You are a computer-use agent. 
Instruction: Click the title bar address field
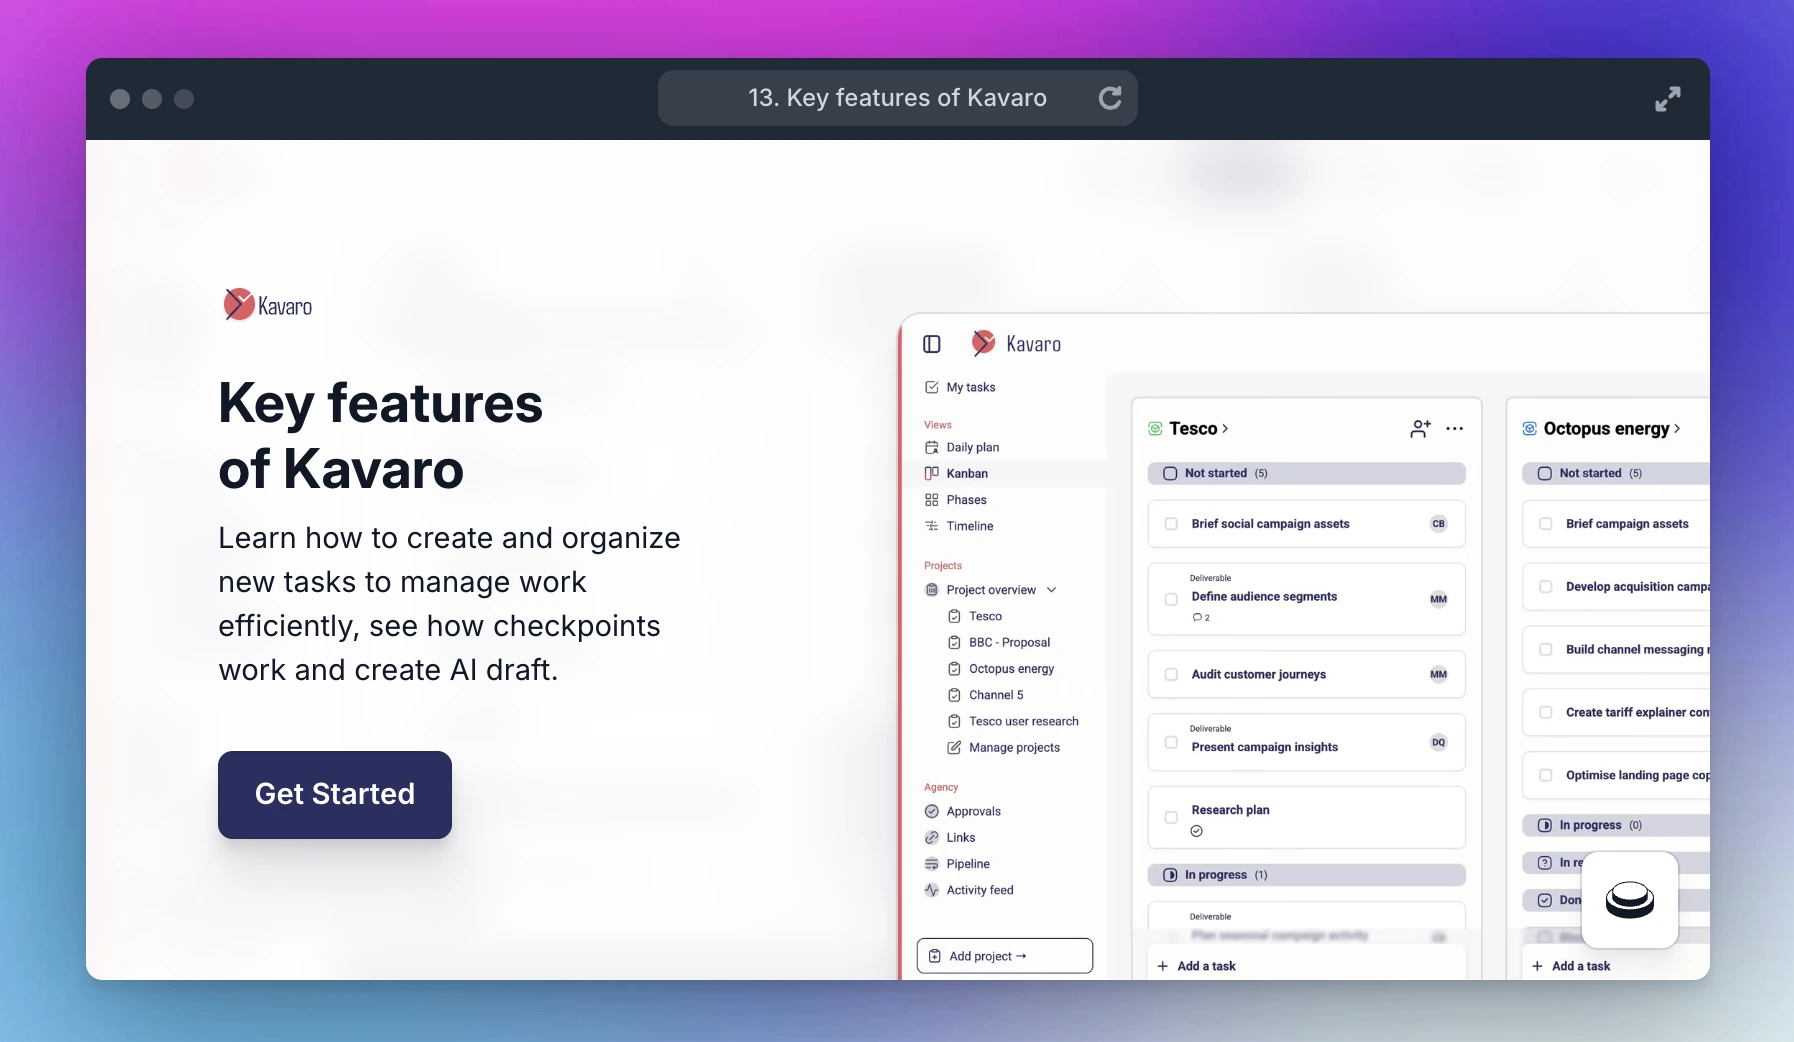pos(898,98)
